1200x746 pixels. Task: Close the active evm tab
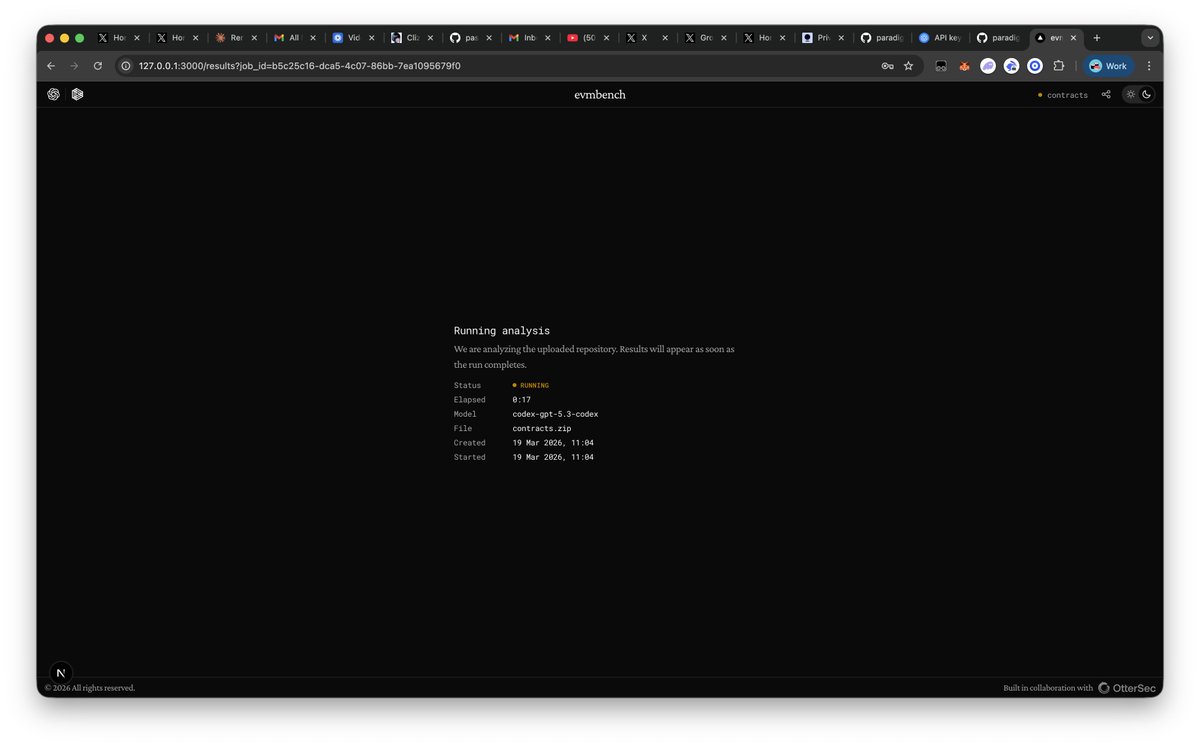click(x=1074, y=38)
